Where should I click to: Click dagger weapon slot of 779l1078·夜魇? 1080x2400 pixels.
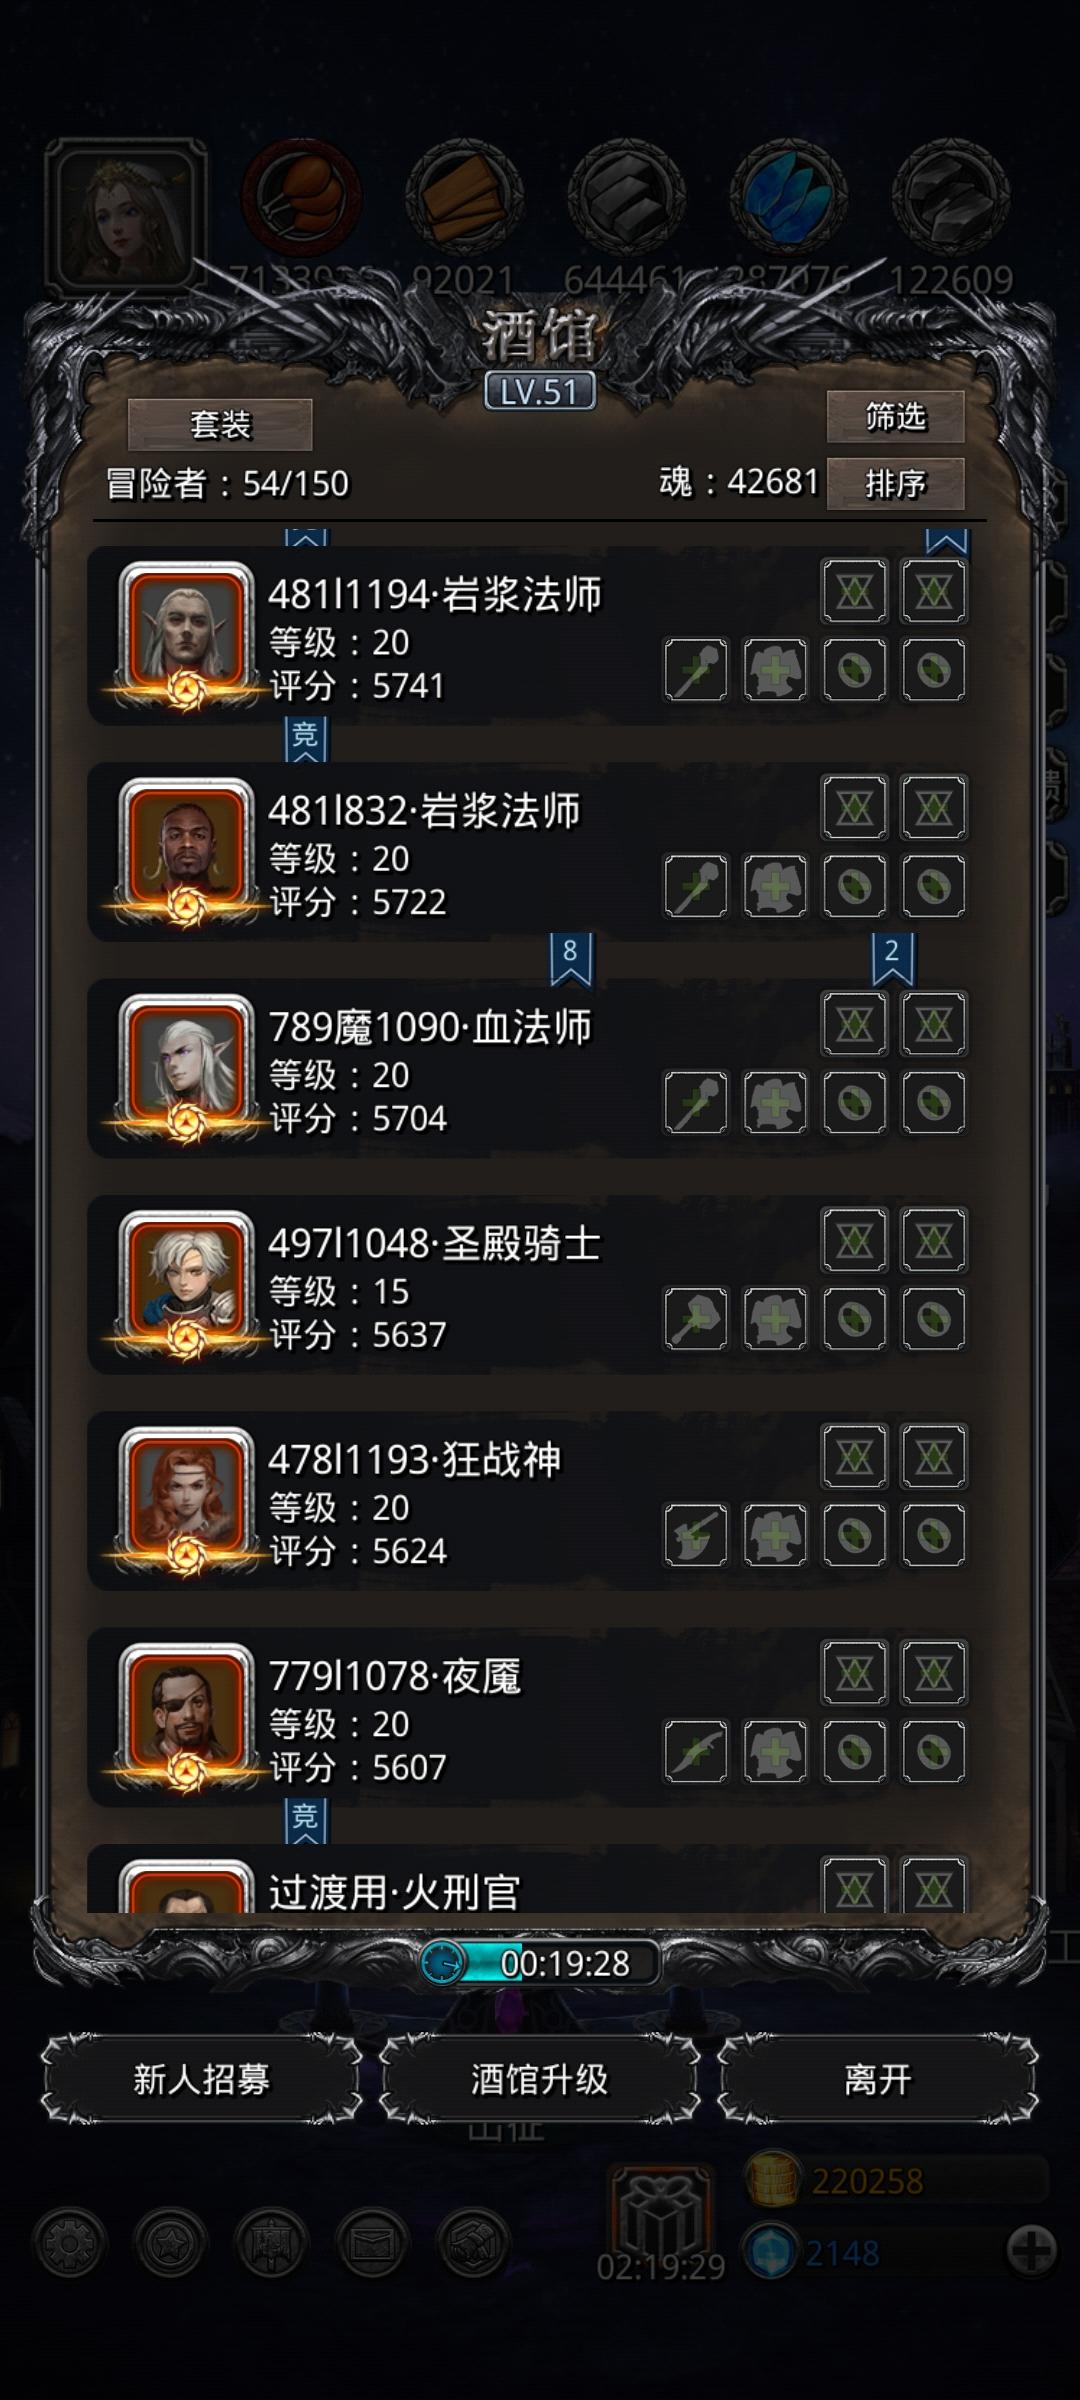[x=696, y=1751]
